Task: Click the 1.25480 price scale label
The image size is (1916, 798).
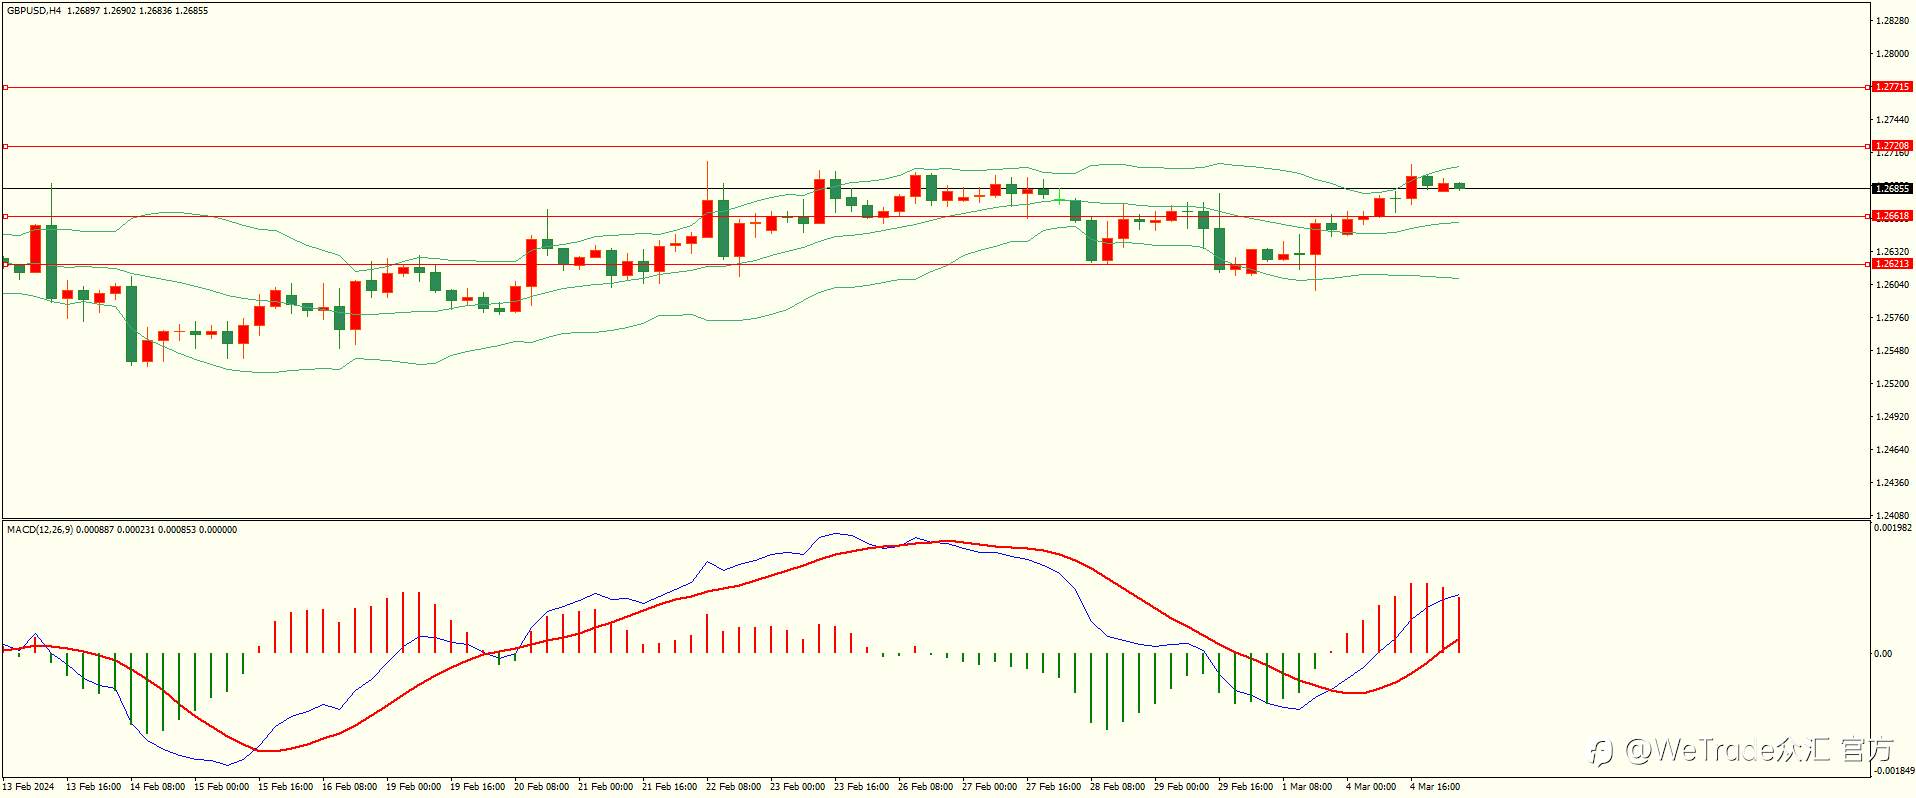Action: [1893, 351]
